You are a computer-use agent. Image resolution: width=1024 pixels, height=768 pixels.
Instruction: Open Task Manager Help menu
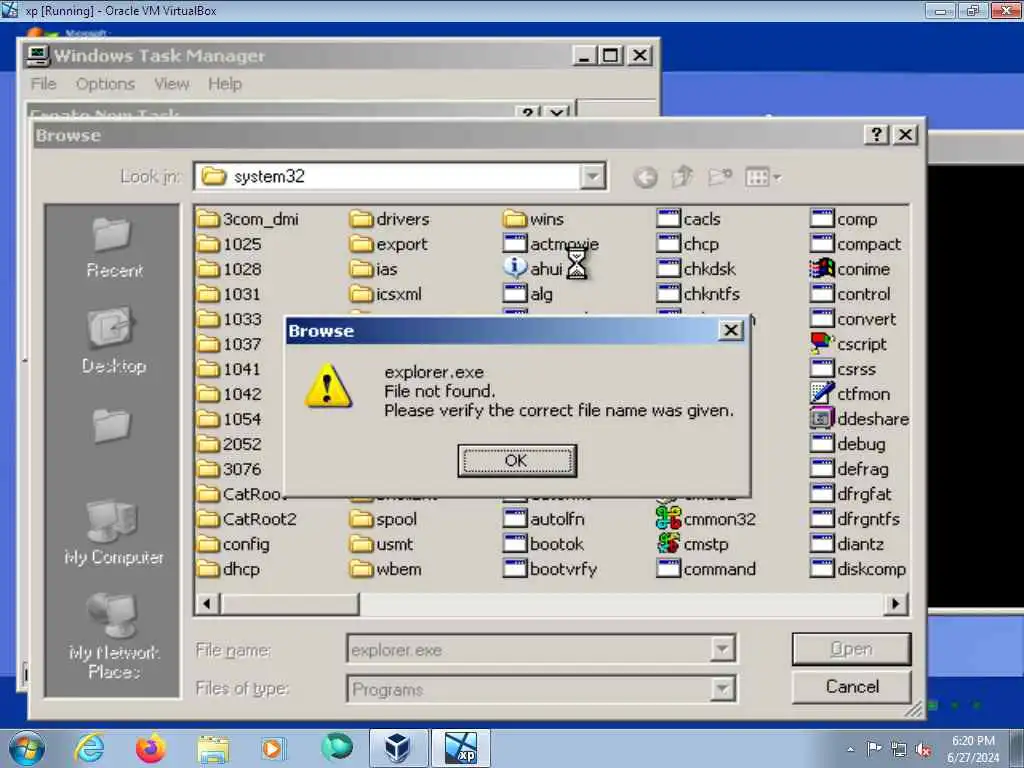pyautogui.click(x=225, y=84)
